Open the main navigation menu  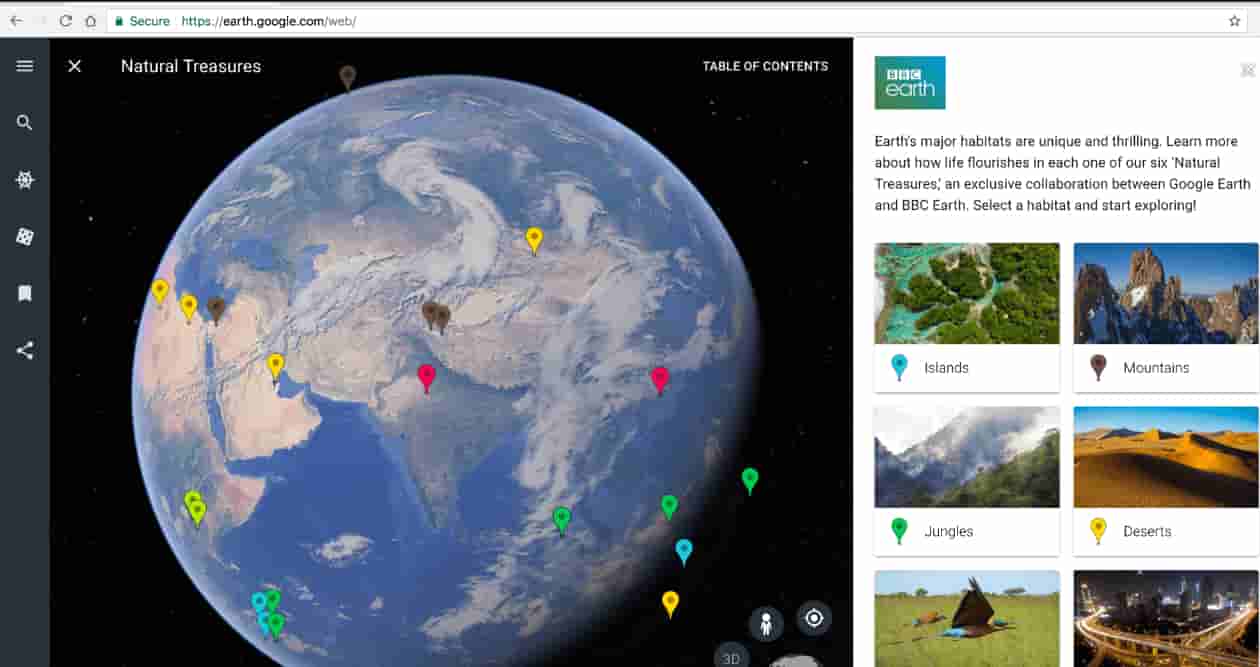click(x=24, y=65)
